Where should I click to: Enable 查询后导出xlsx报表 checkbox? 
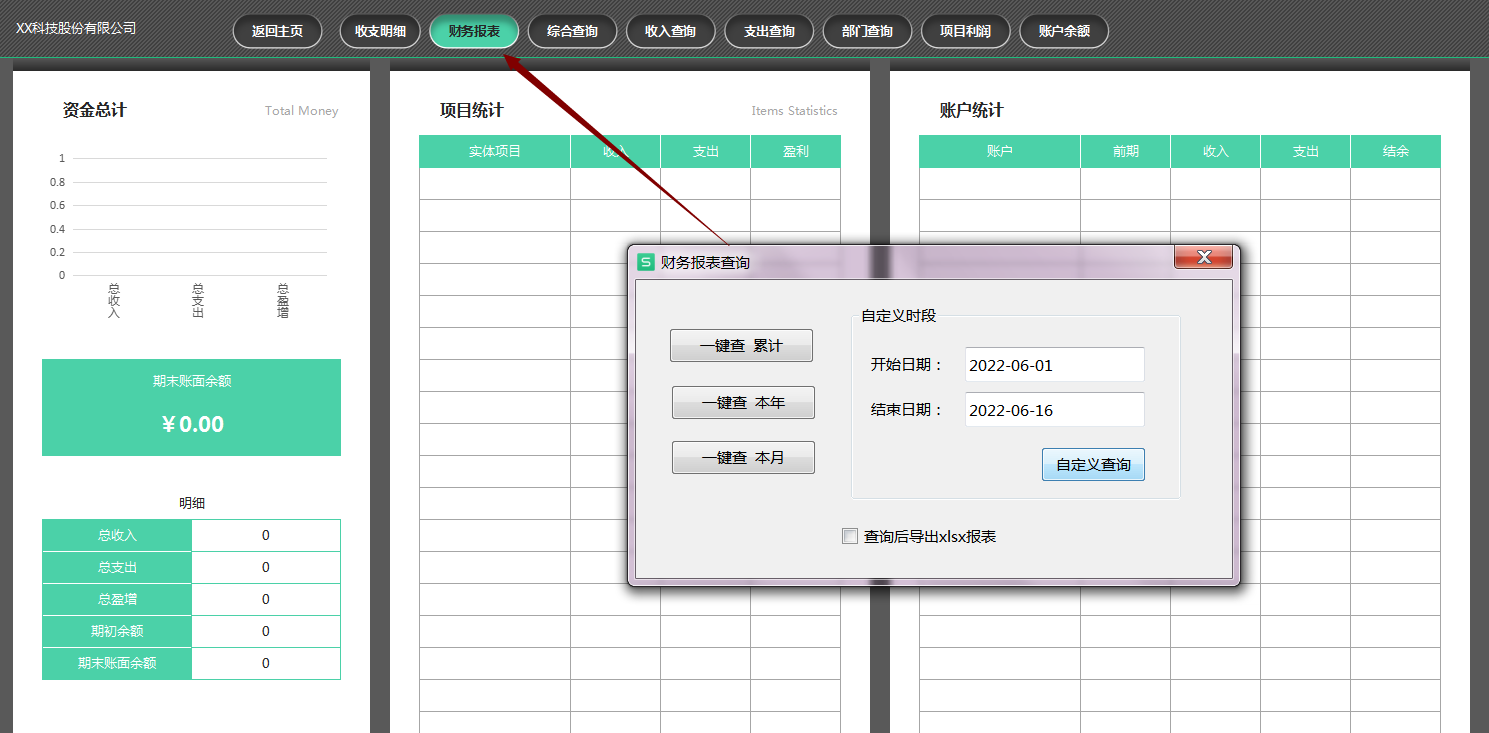(850, 536)
